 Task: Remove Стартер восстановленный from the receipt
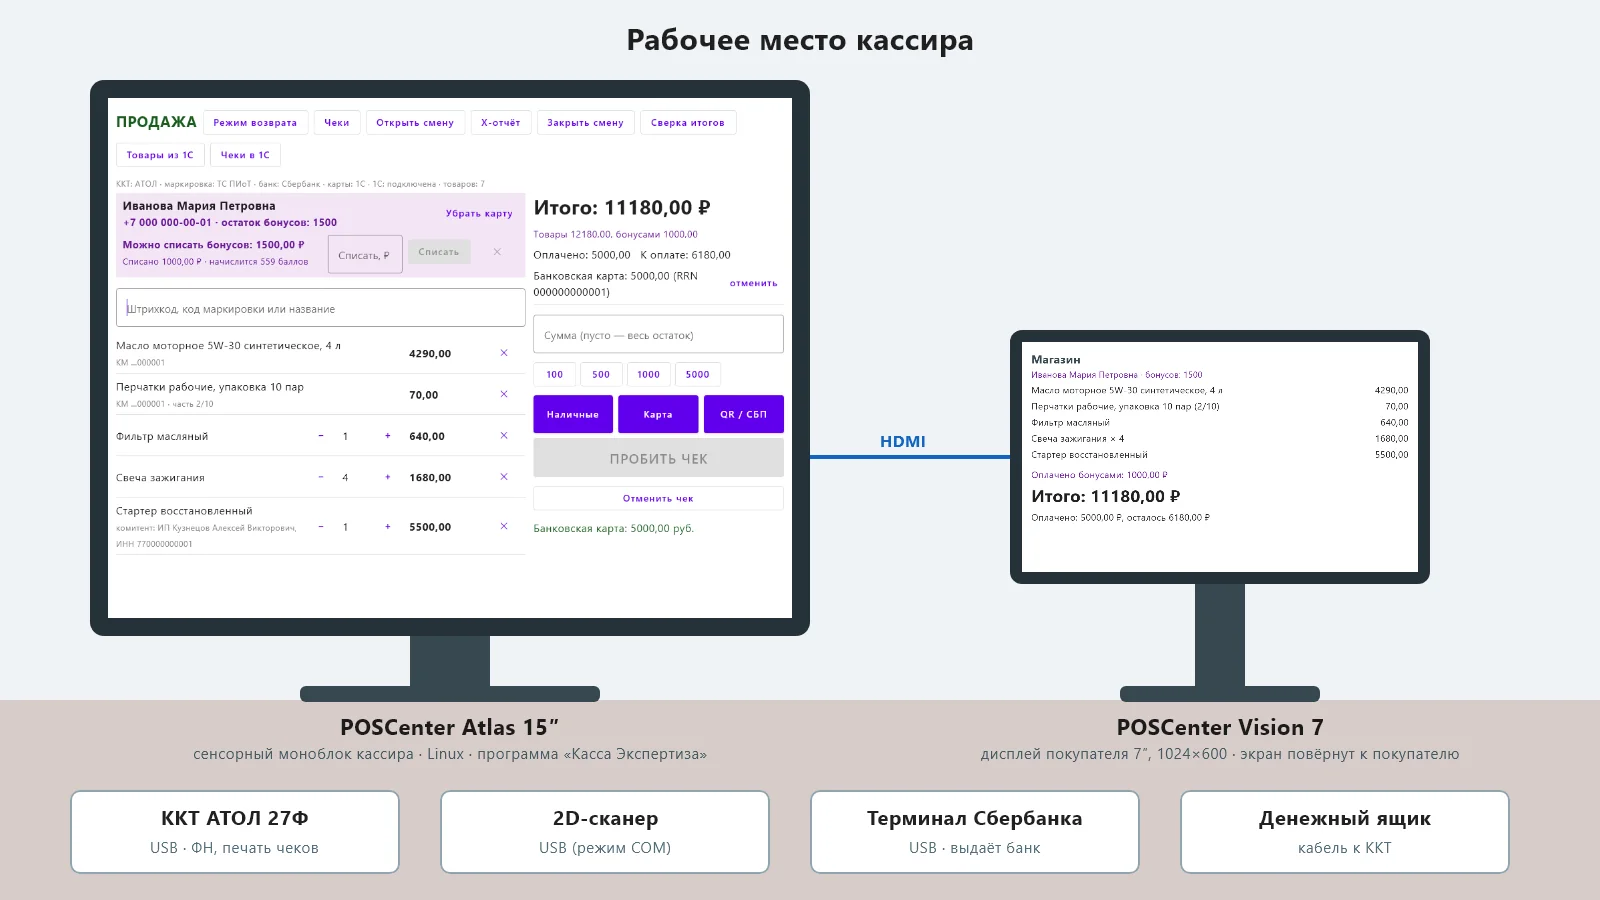(504, 526)
